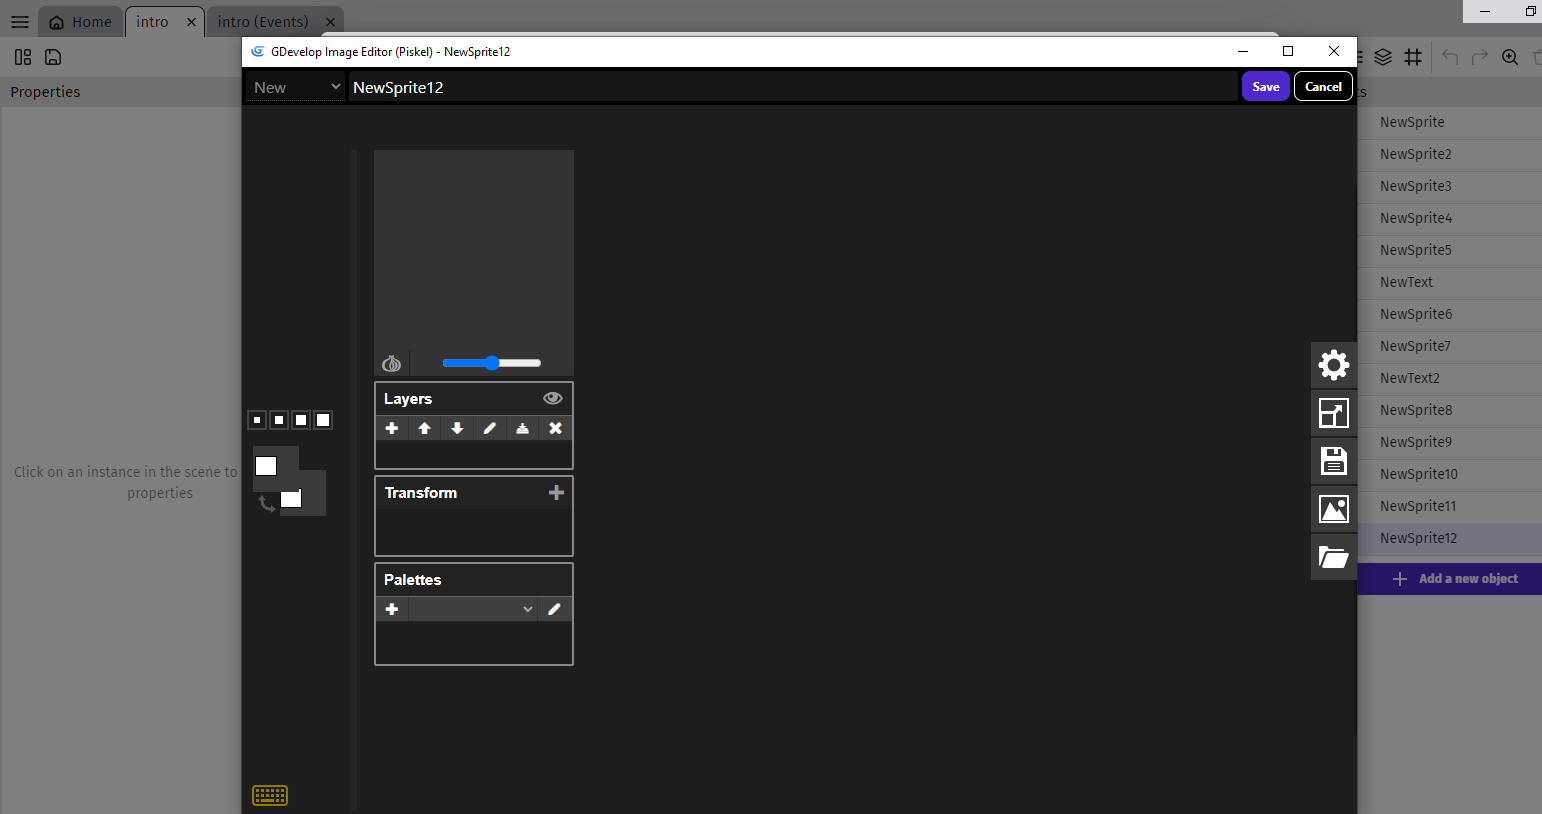Toggle layer visibility with the eye icon

(552, 398)
